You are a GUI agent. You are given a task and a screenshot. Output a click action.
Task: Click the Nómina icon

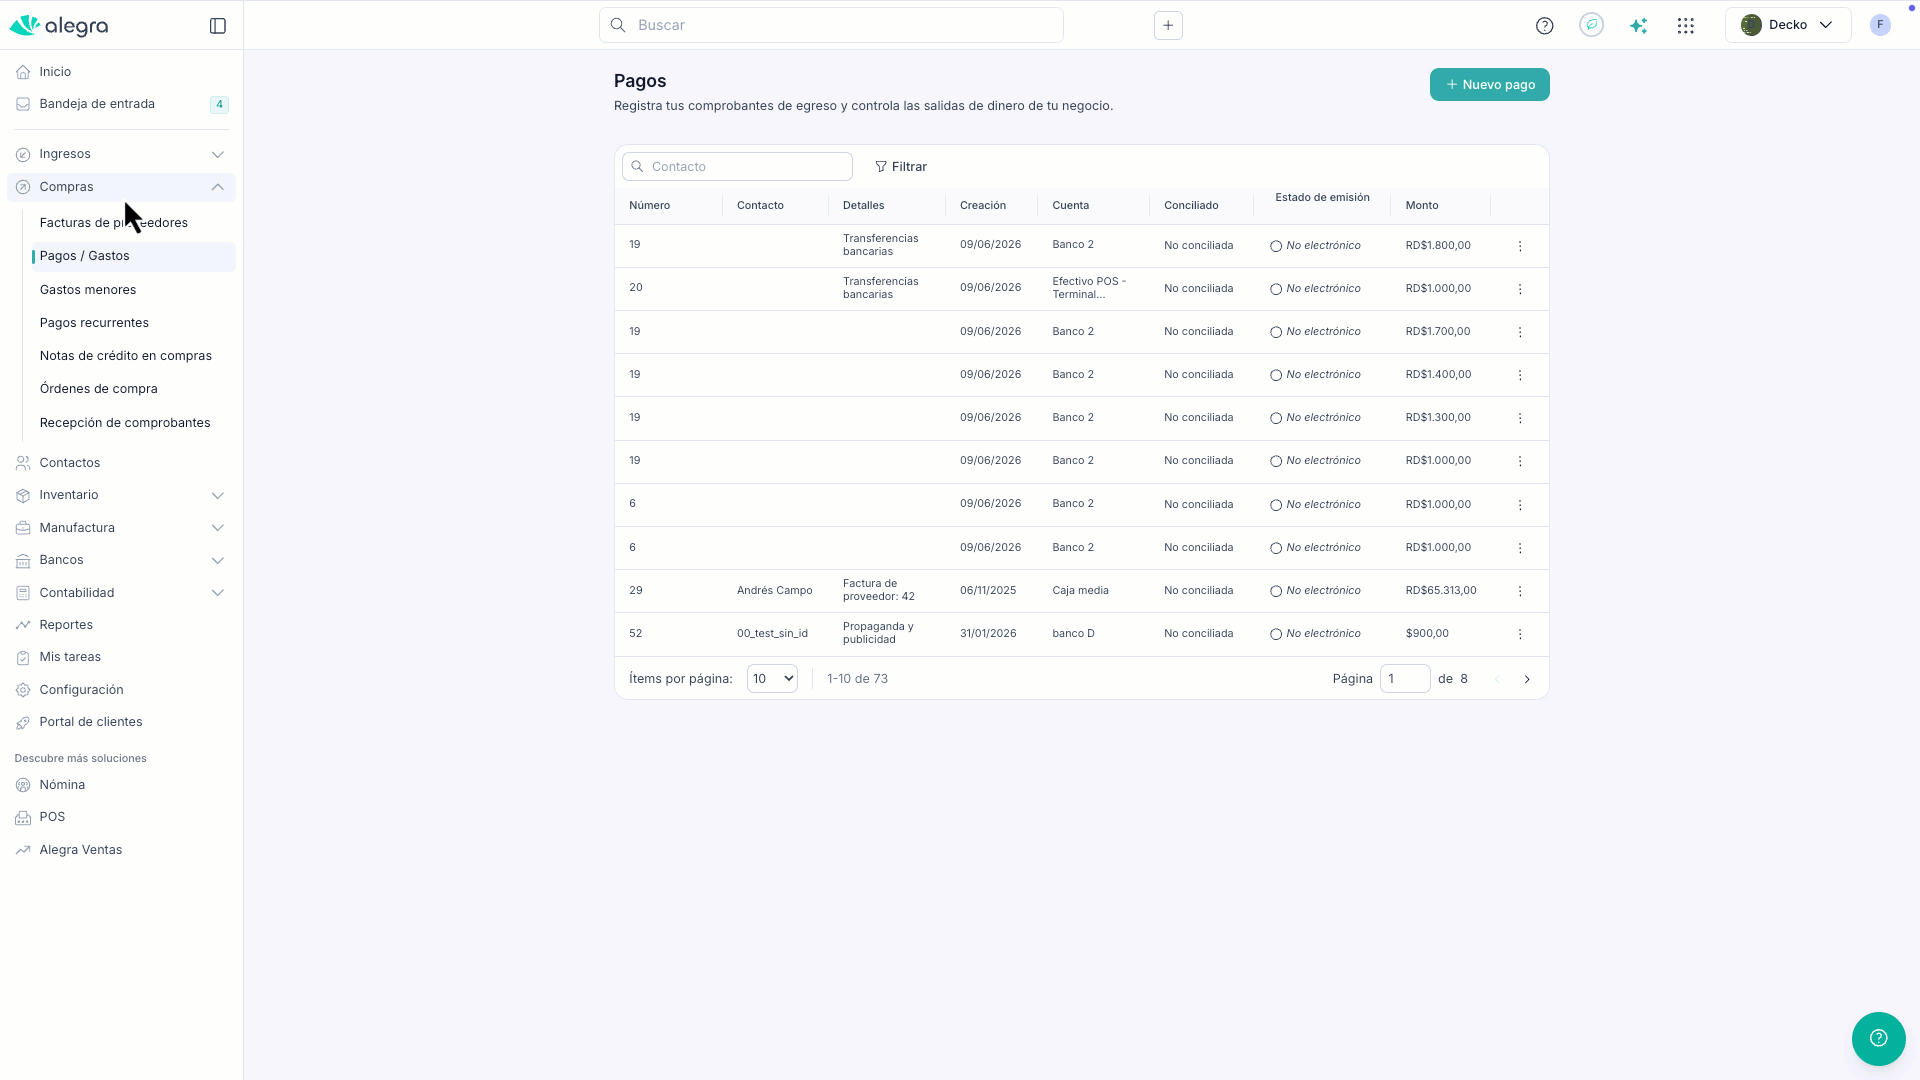(x=23, y=785)
